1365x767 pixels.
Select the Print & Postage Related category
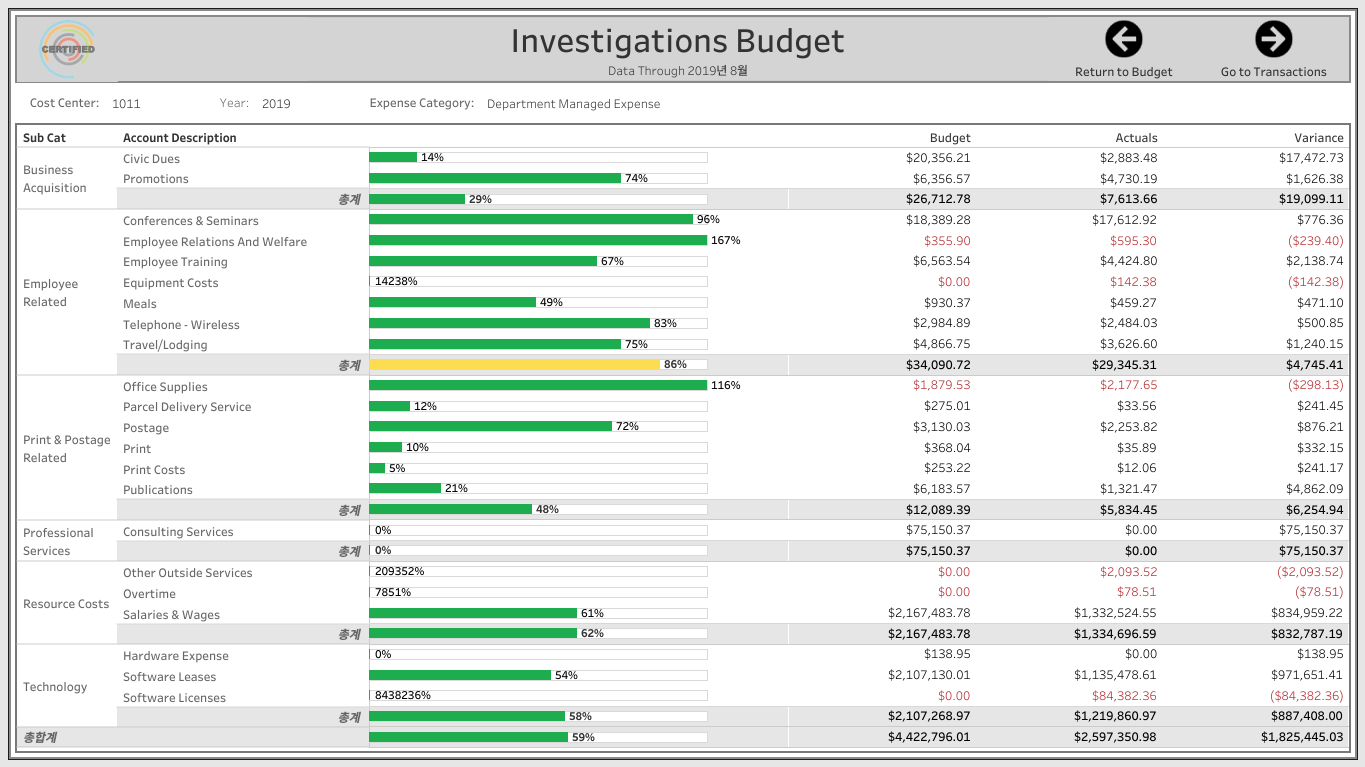pyautogui.click(x=66, y=449)
